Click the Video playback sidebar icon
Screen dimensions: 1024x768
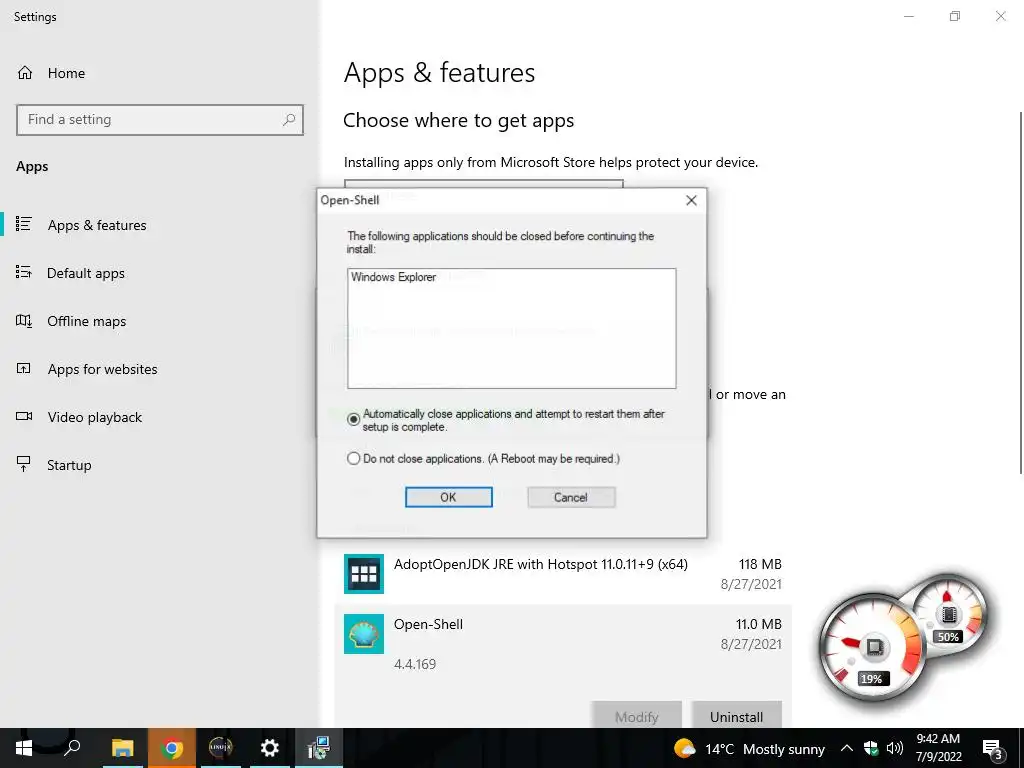[24, 416]
